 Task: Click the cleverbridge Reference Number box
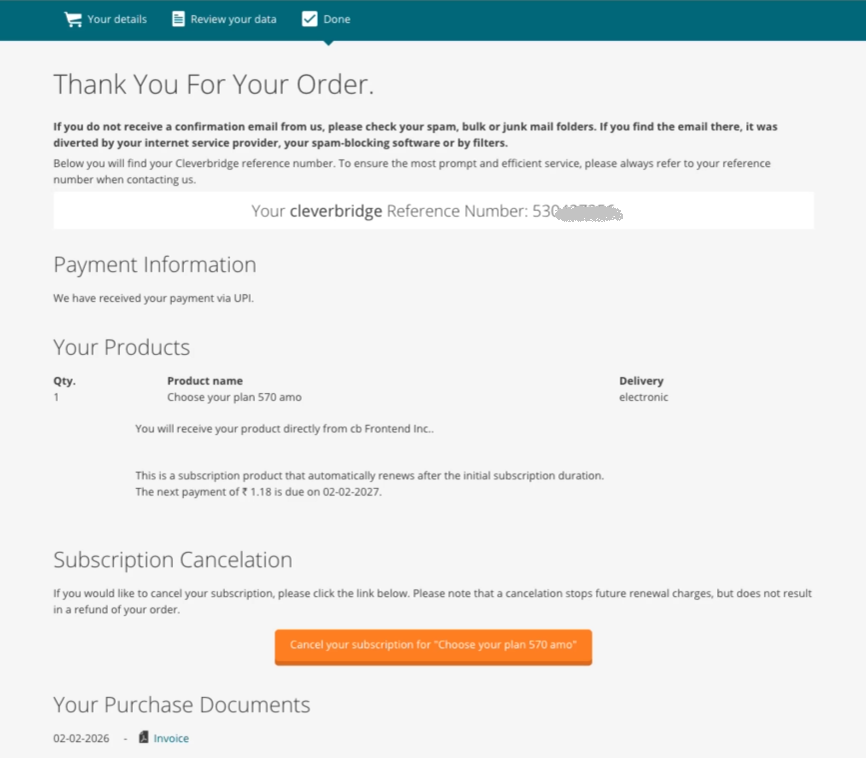tap(433, 211)
